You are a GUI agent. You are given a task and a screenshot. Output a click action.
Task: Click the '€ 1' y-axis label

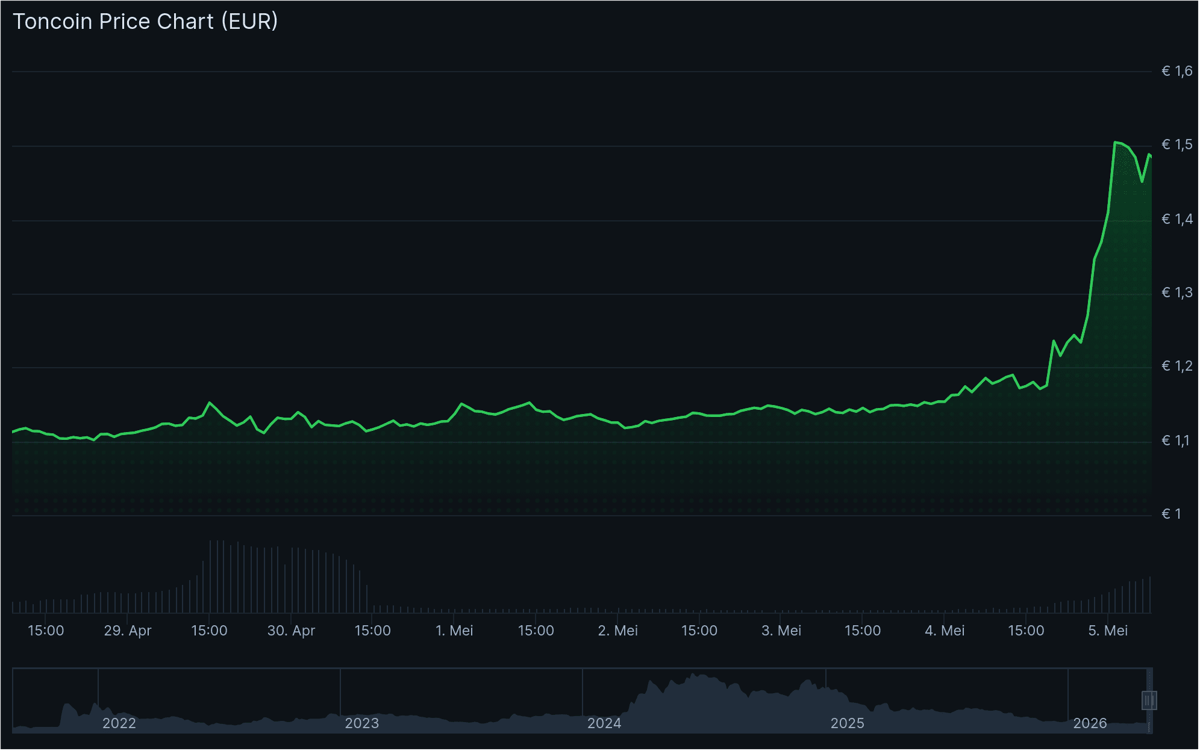pos(1171,514)
